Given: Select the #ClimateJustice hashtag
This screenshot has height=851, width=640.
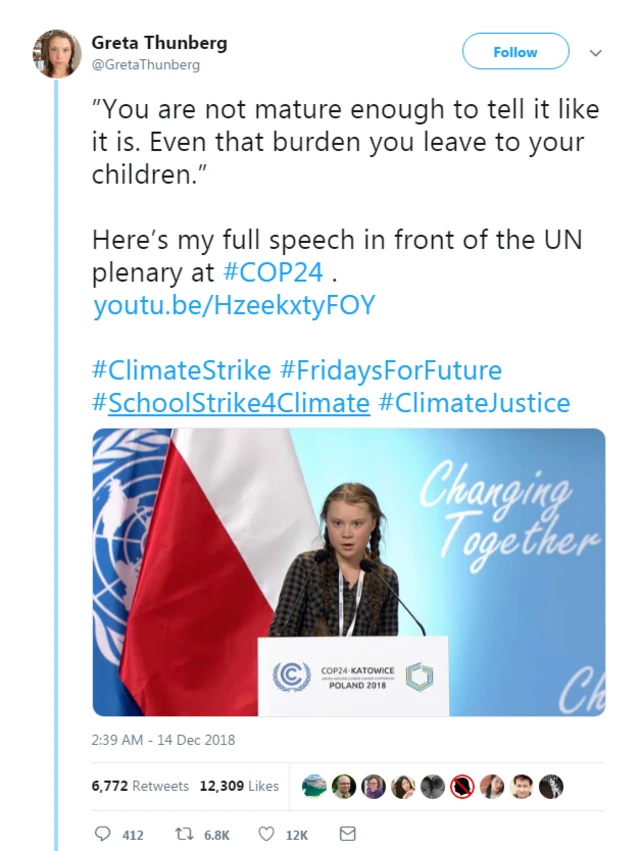Looking at the screenshot, I should click(474, 403).
